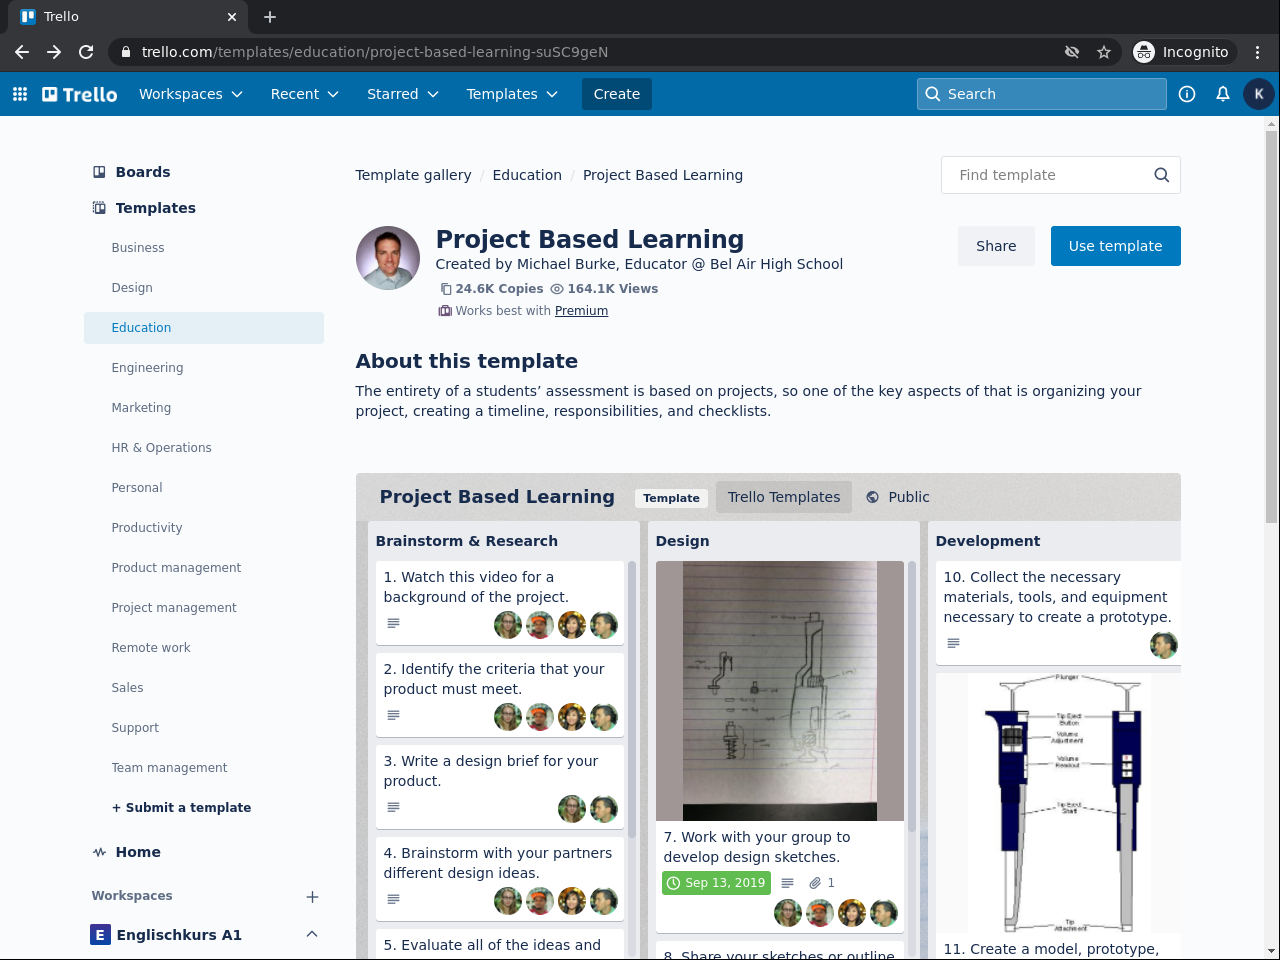This screenshot has width=1280, height=960.
Task: Click the Use template button
Action: (1115, 246)
